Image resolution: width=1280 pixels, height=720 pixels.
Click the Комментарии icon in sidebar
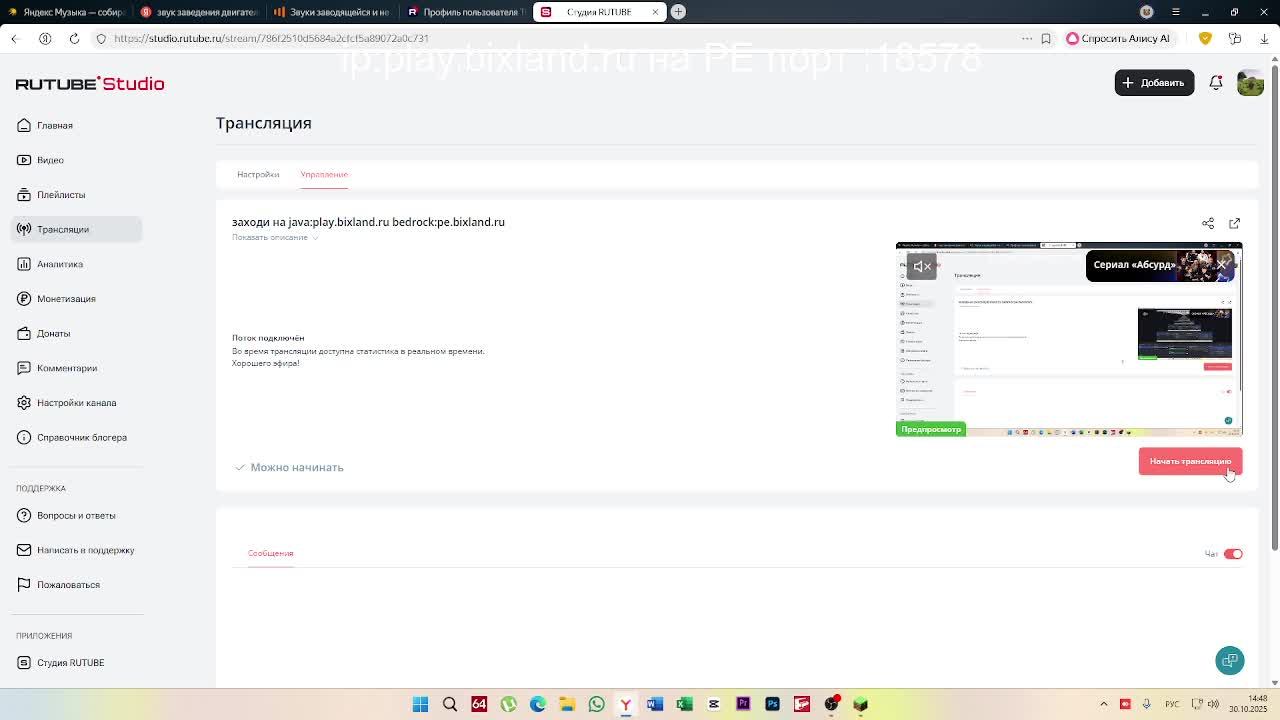(x=24, y=368)
